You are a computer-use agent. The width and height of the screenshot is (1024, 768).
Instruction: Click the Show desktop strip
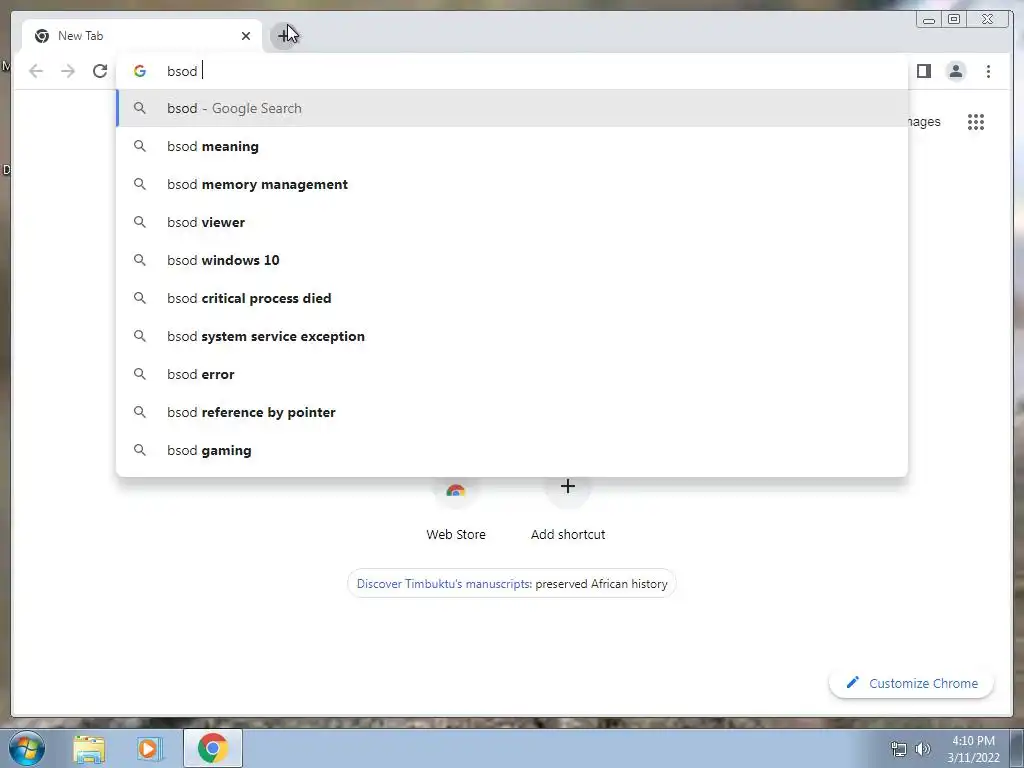(x=1017, y=748)
